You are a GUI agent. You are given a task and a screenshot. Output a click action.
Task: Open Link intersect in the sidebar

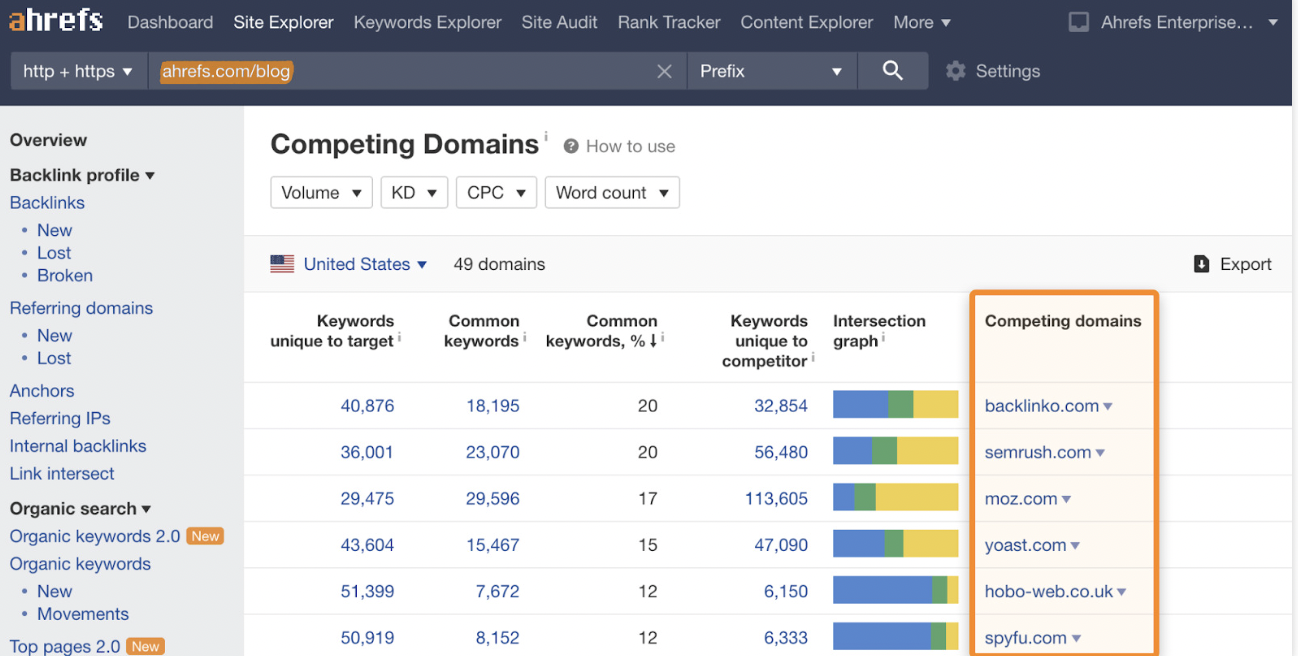pyautogui.click(x=61, y=473)
